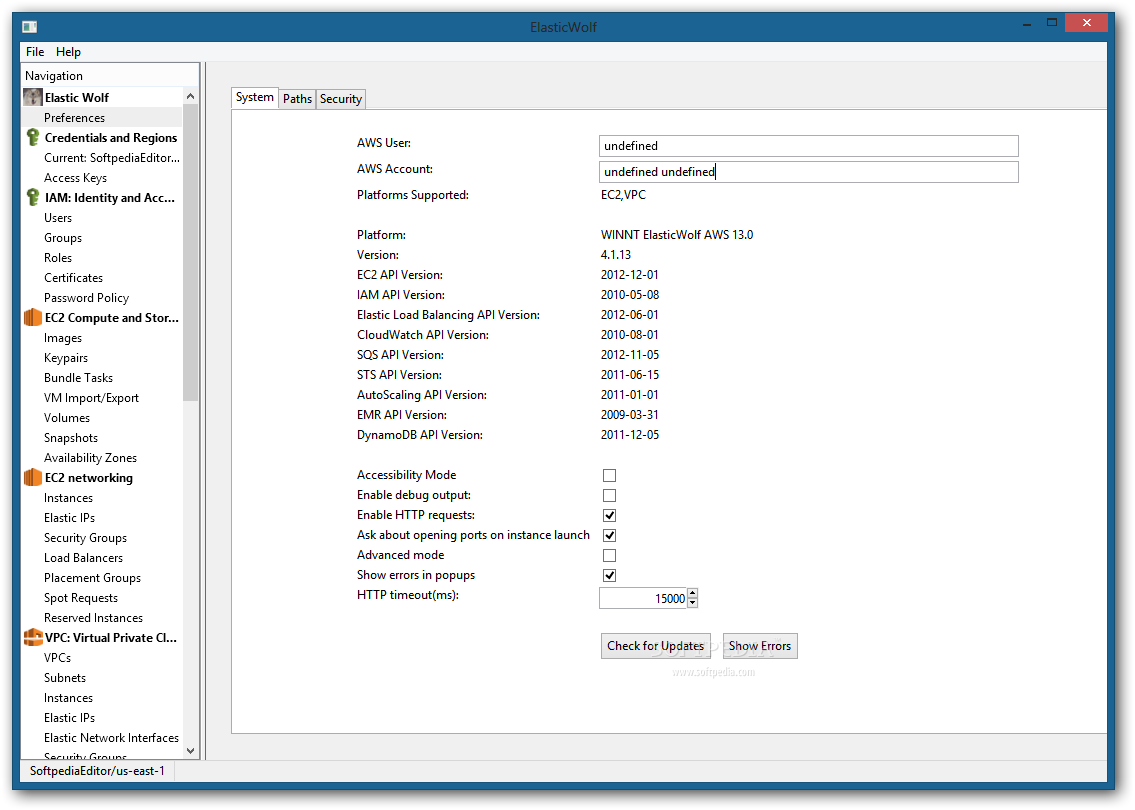Toggle Ask about opening ports checkbox
The width and height of the screenshot is (1135, 810).
coord(609,536)
